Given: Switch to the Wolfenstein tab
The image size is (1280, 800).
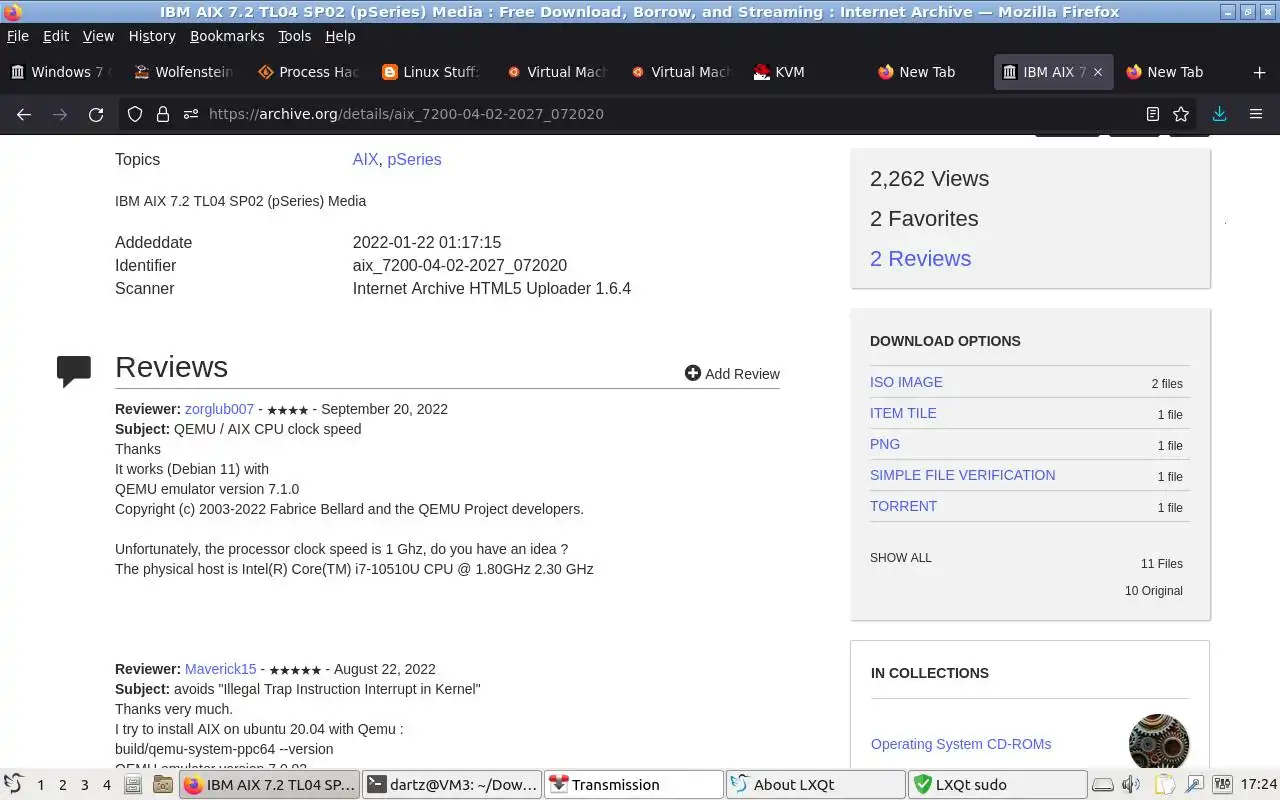Looking at the screenshot, I should tap(185, 72).
